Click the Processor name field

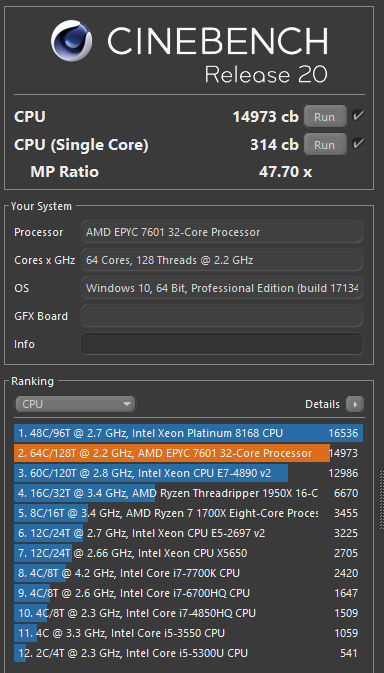(x=222, y=232)
